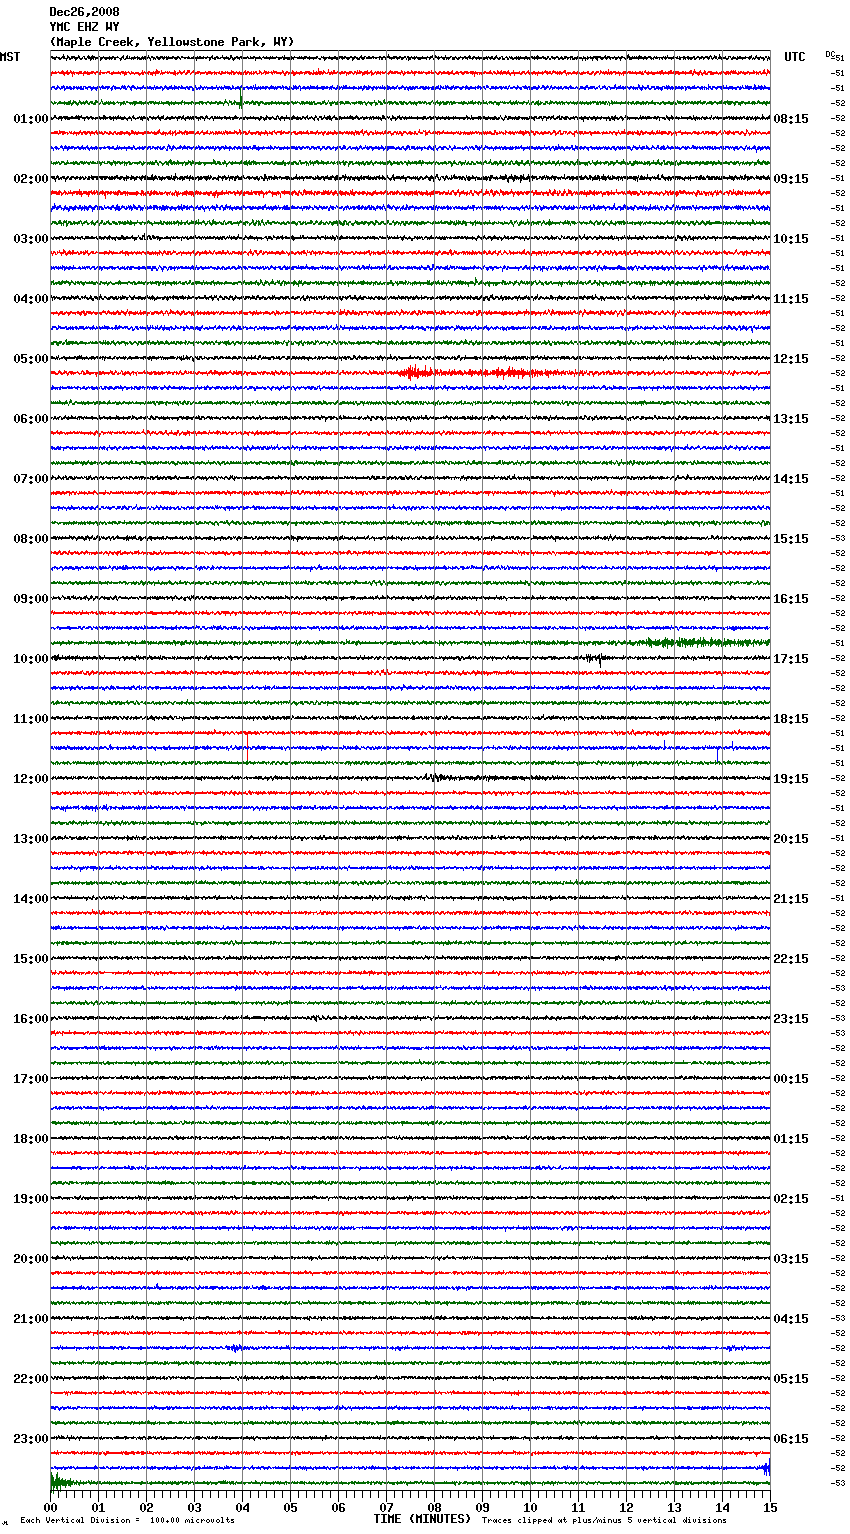
Task: Select the 05:00 MST time label
Action: tap(30, 359)
